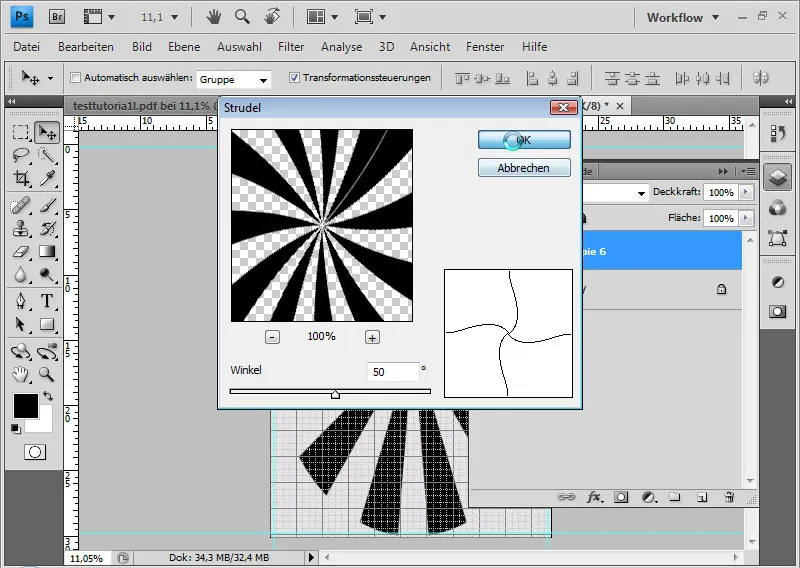Select the Type tool
800x568 pixels.
pos(47,301)
